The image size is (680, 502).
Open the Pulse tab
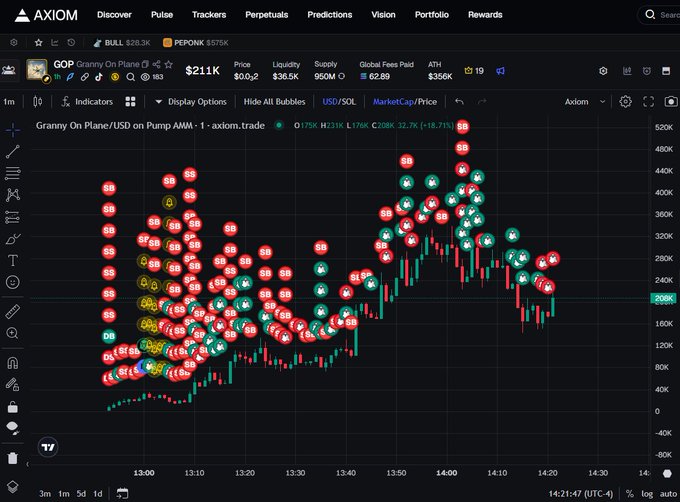(x=162, y=15)
